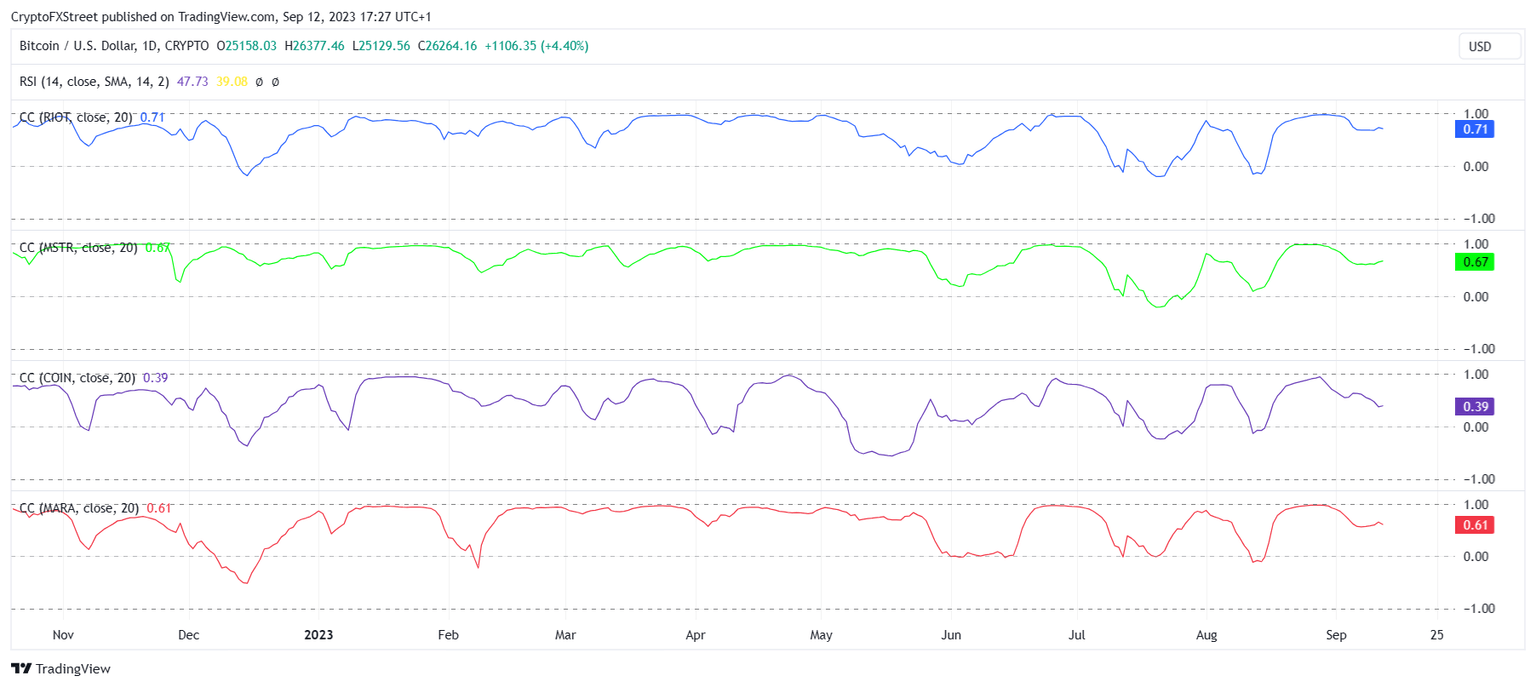
Task: Click the 1.00 scale label in the MSTR pane
Action: [1475, 244]
